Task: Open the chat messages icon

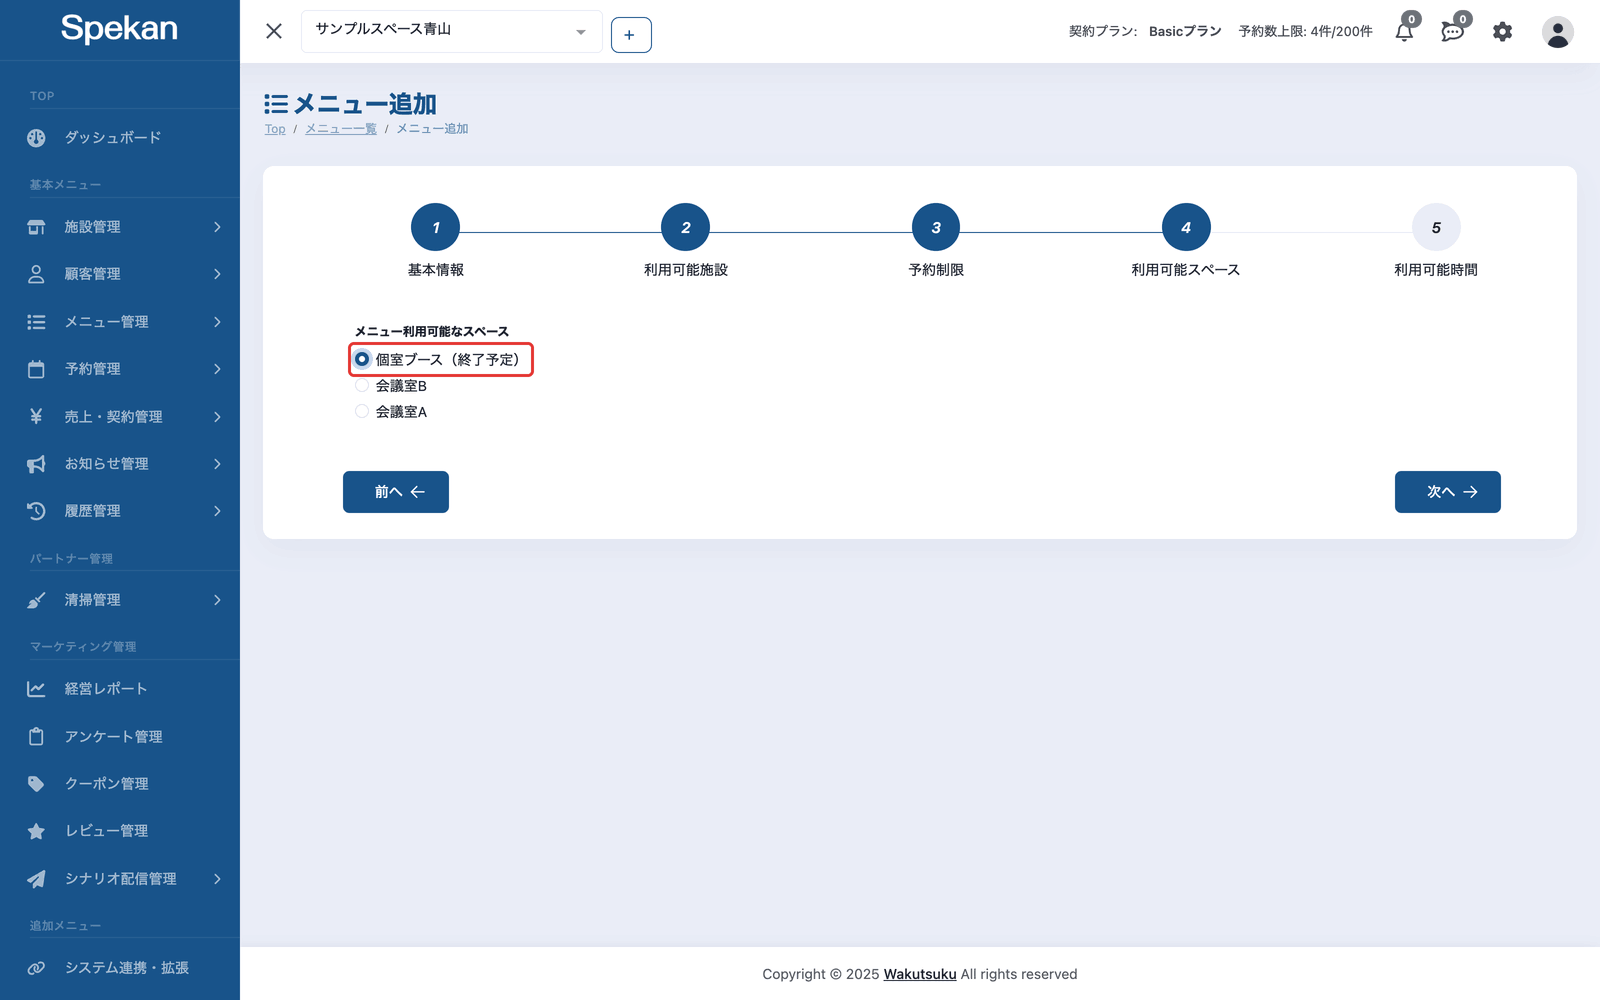Action: pos(1453,32)
